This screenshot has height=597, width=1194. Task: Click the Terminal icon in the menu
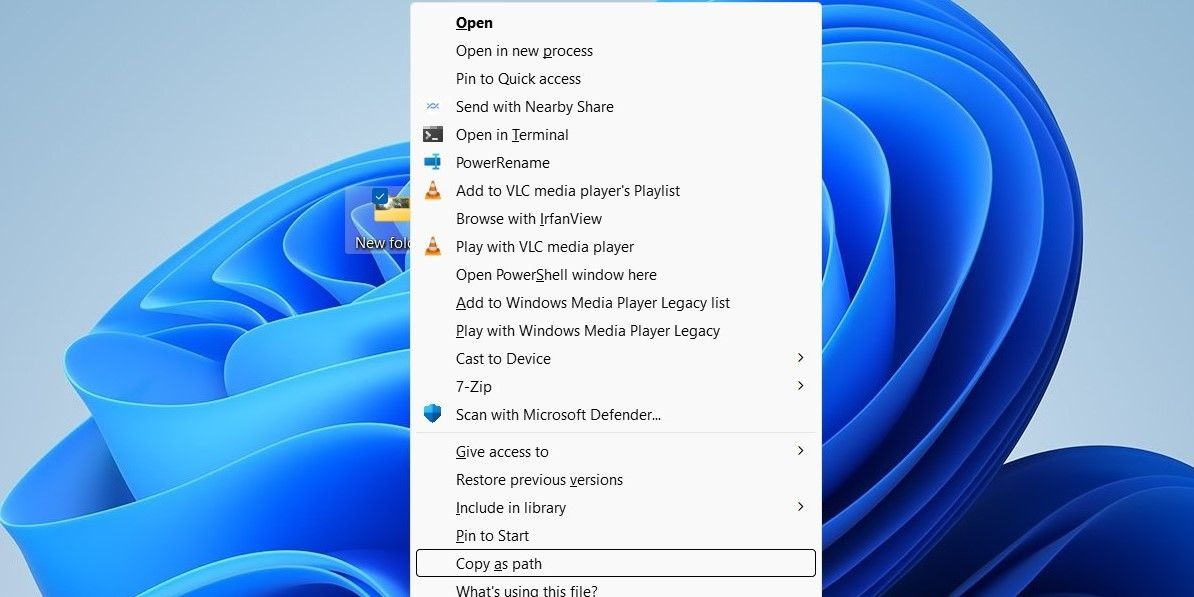[x=433, y=135]
